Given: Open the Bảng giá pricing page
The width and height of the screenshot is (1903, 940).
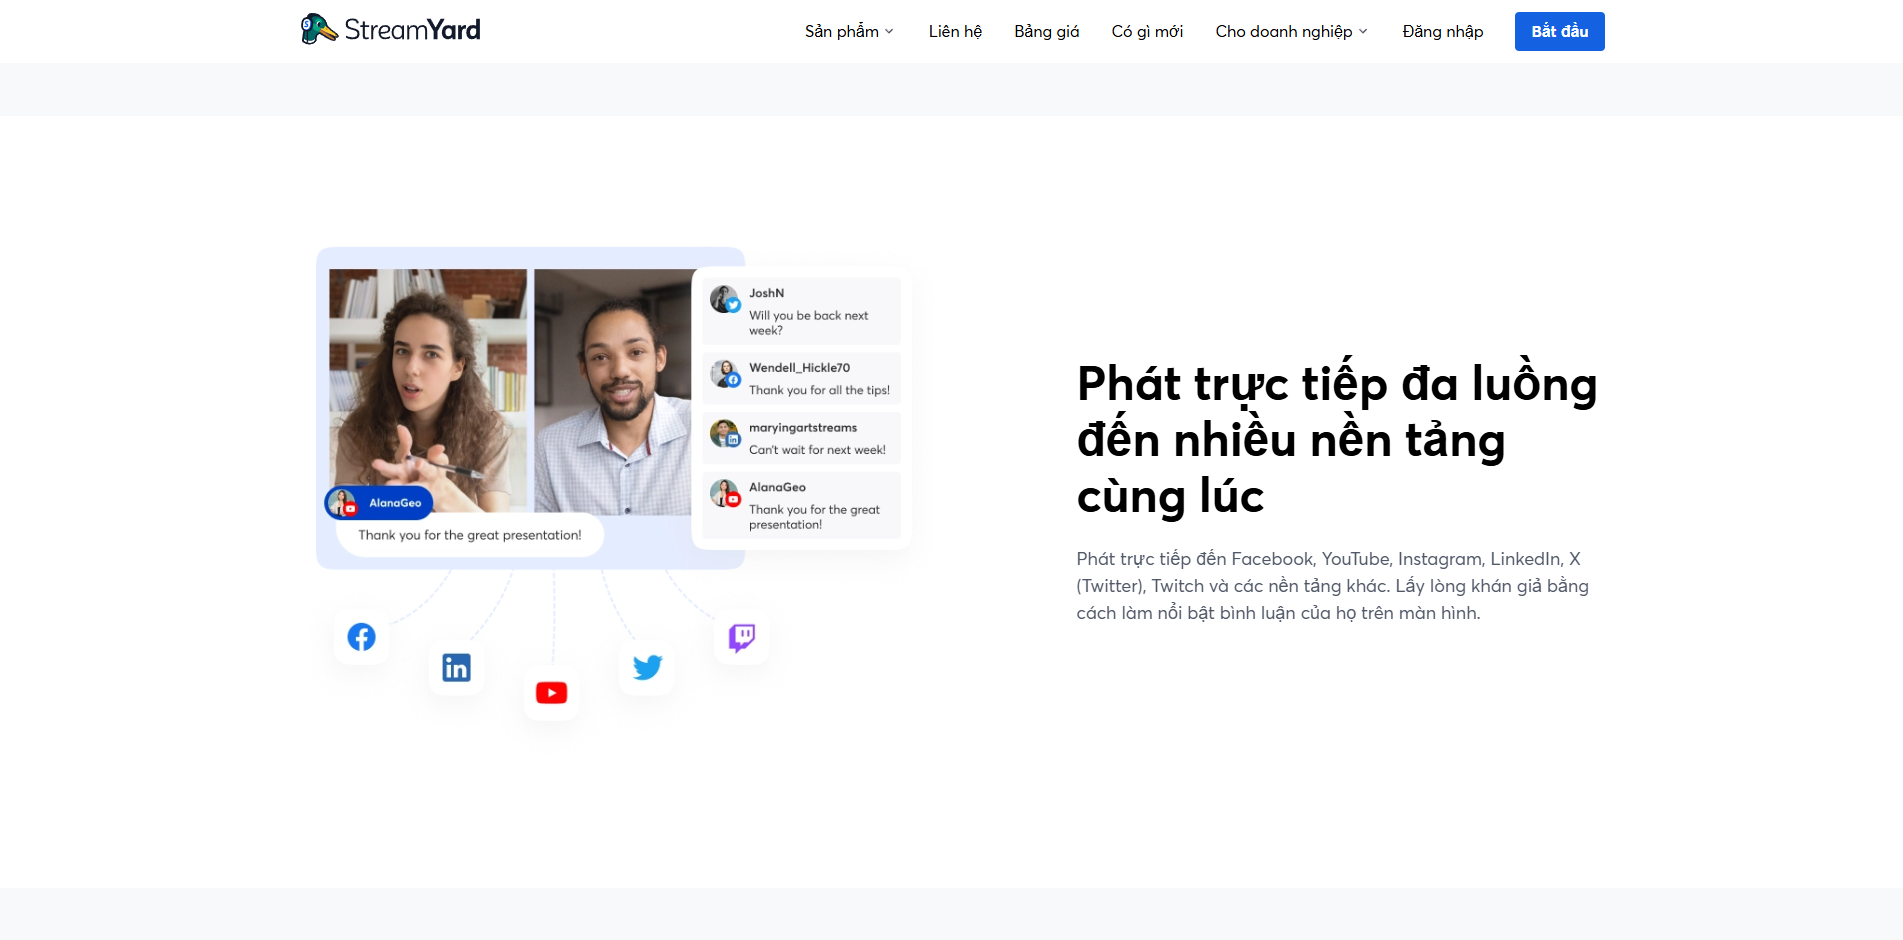Looking at the screenshot, I should tap(1046, 32).
